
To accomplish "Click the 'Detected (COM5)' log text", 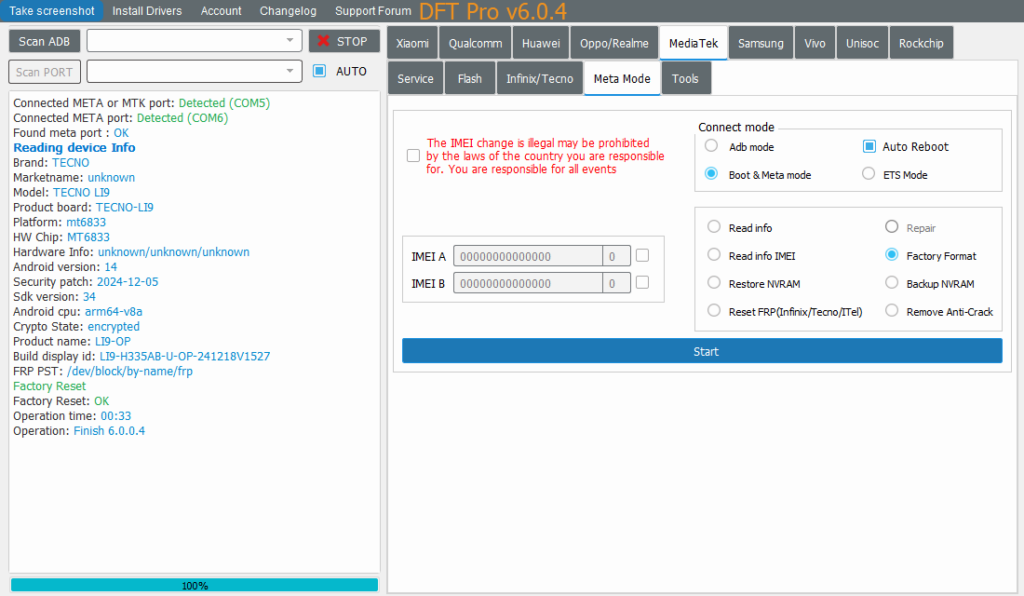I will [224, 102].
